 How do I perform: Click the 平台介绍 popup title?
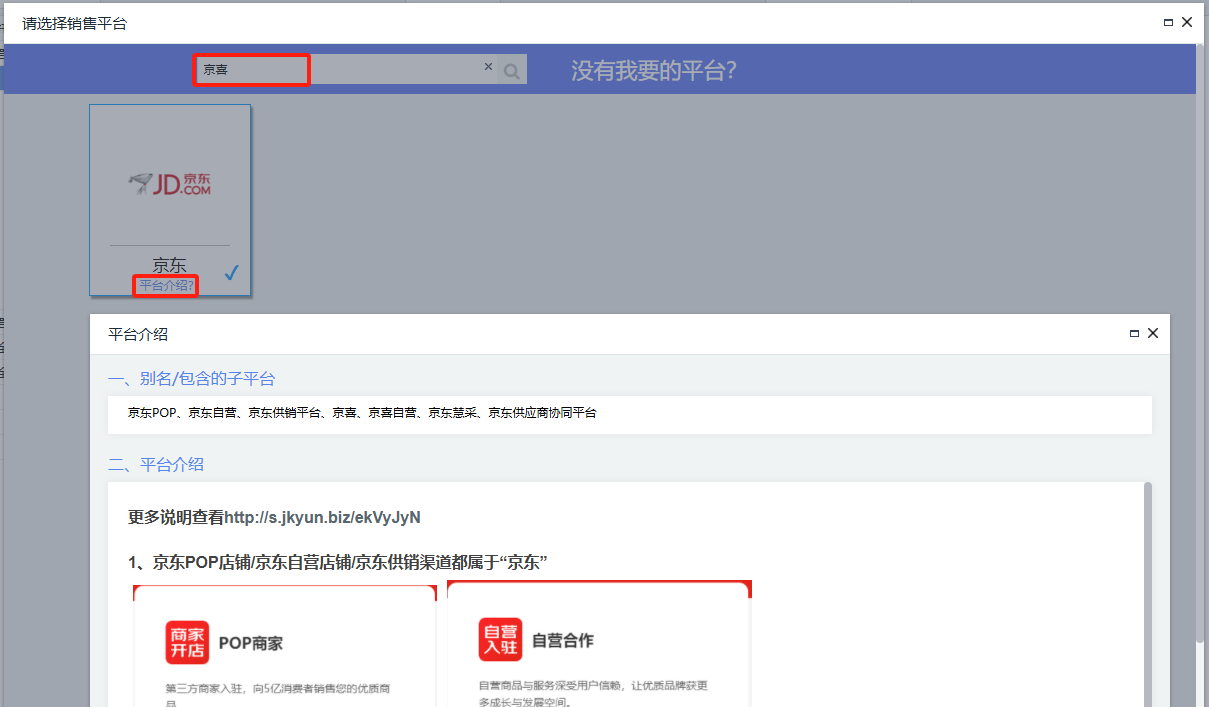click(x=138, y=334)
